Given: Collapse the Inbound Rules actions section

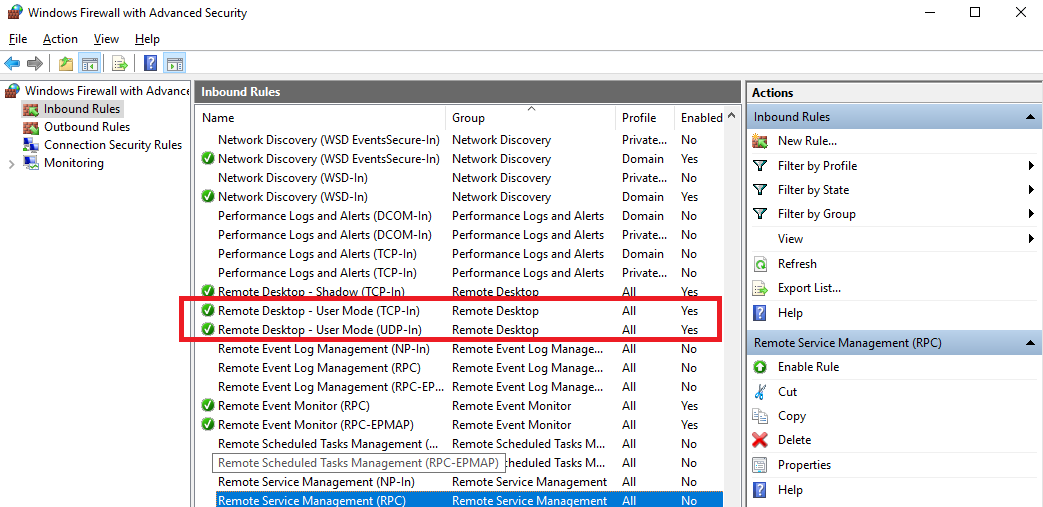Looking at the screenshot, I should point(1030,117).
